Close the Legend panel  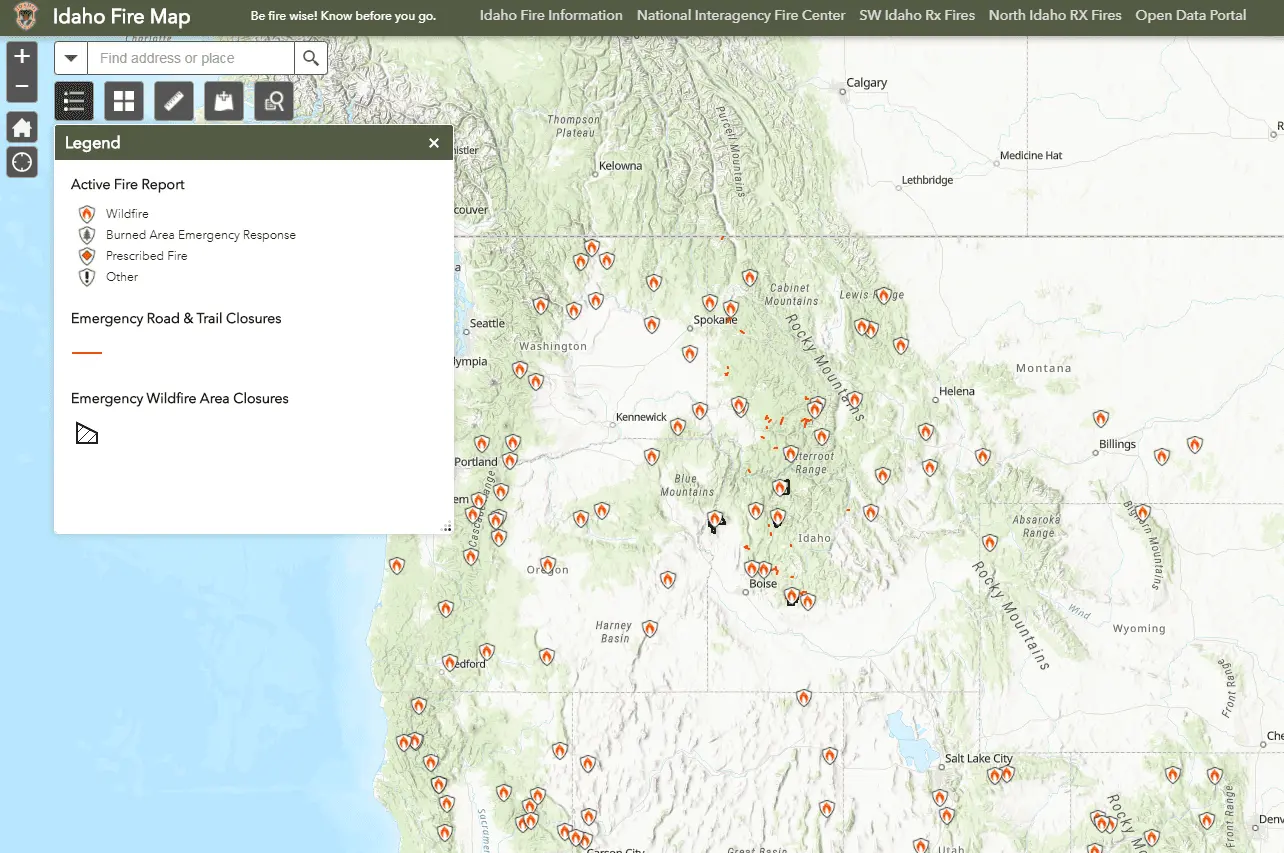click(434, 143)
